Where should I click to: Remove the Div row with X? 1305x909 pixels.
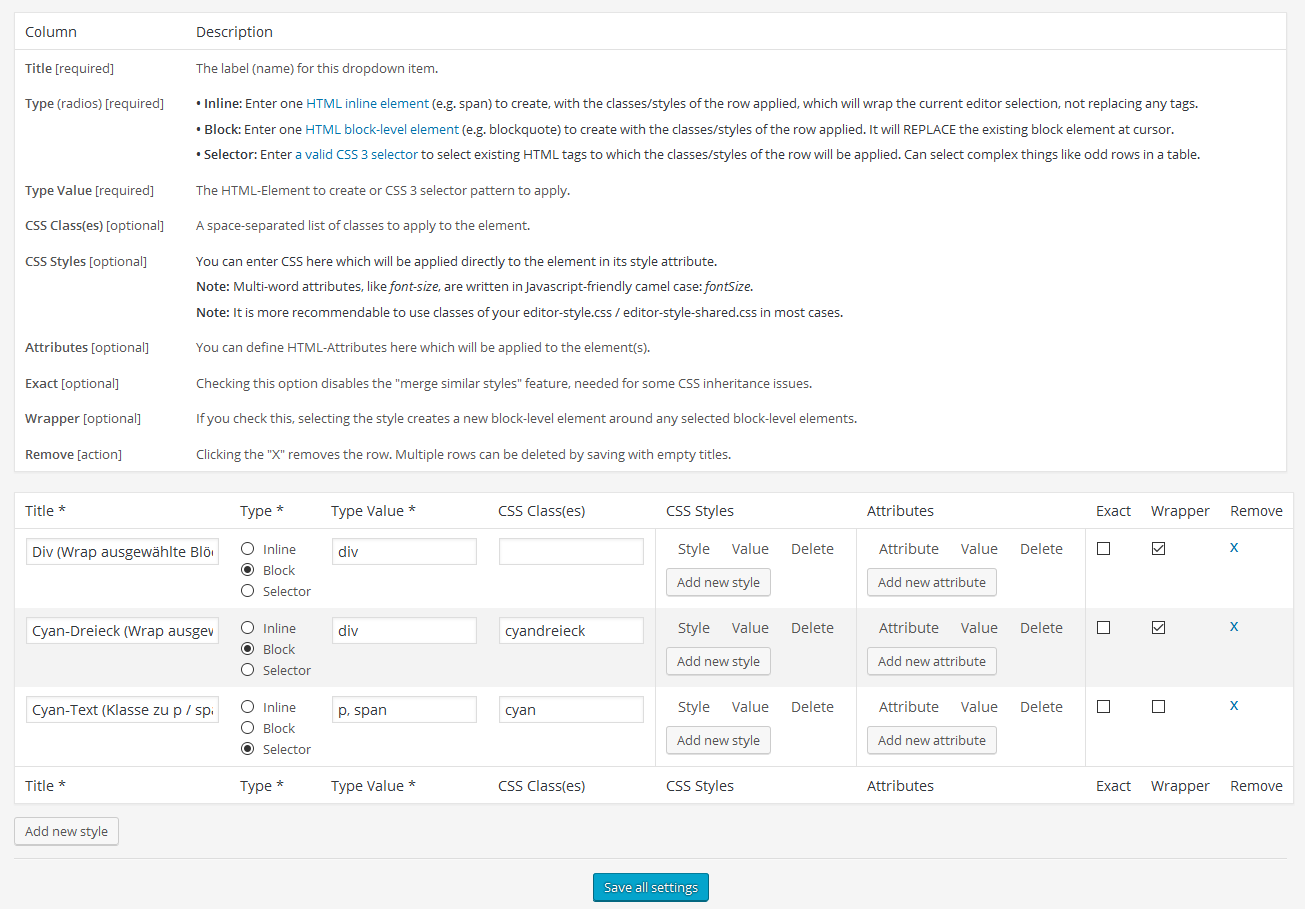click(x=1234, y=547)
